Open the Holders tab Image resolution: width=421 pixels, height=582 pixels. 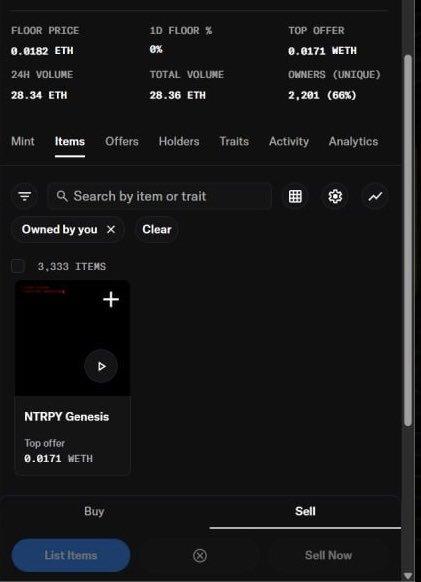tap(179, 141)
